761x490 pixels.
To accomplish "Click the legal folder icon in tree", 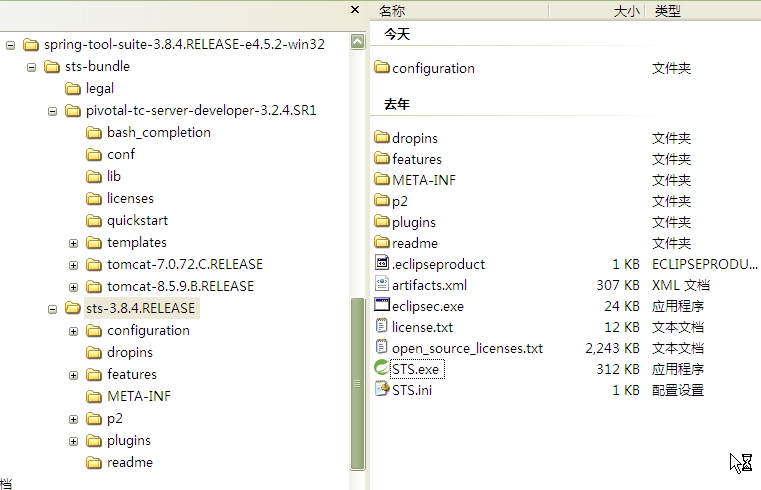I will point(73,89).
